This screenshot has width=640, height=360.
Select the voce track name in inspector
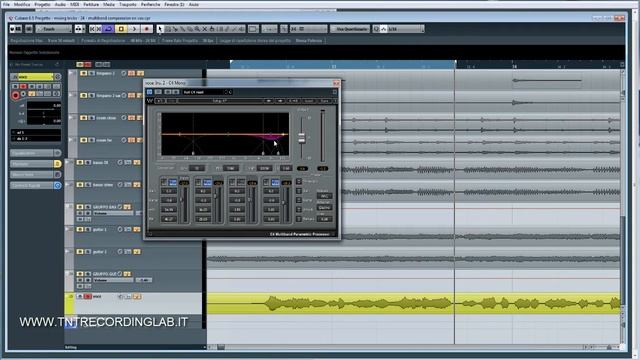pos(36,77)
